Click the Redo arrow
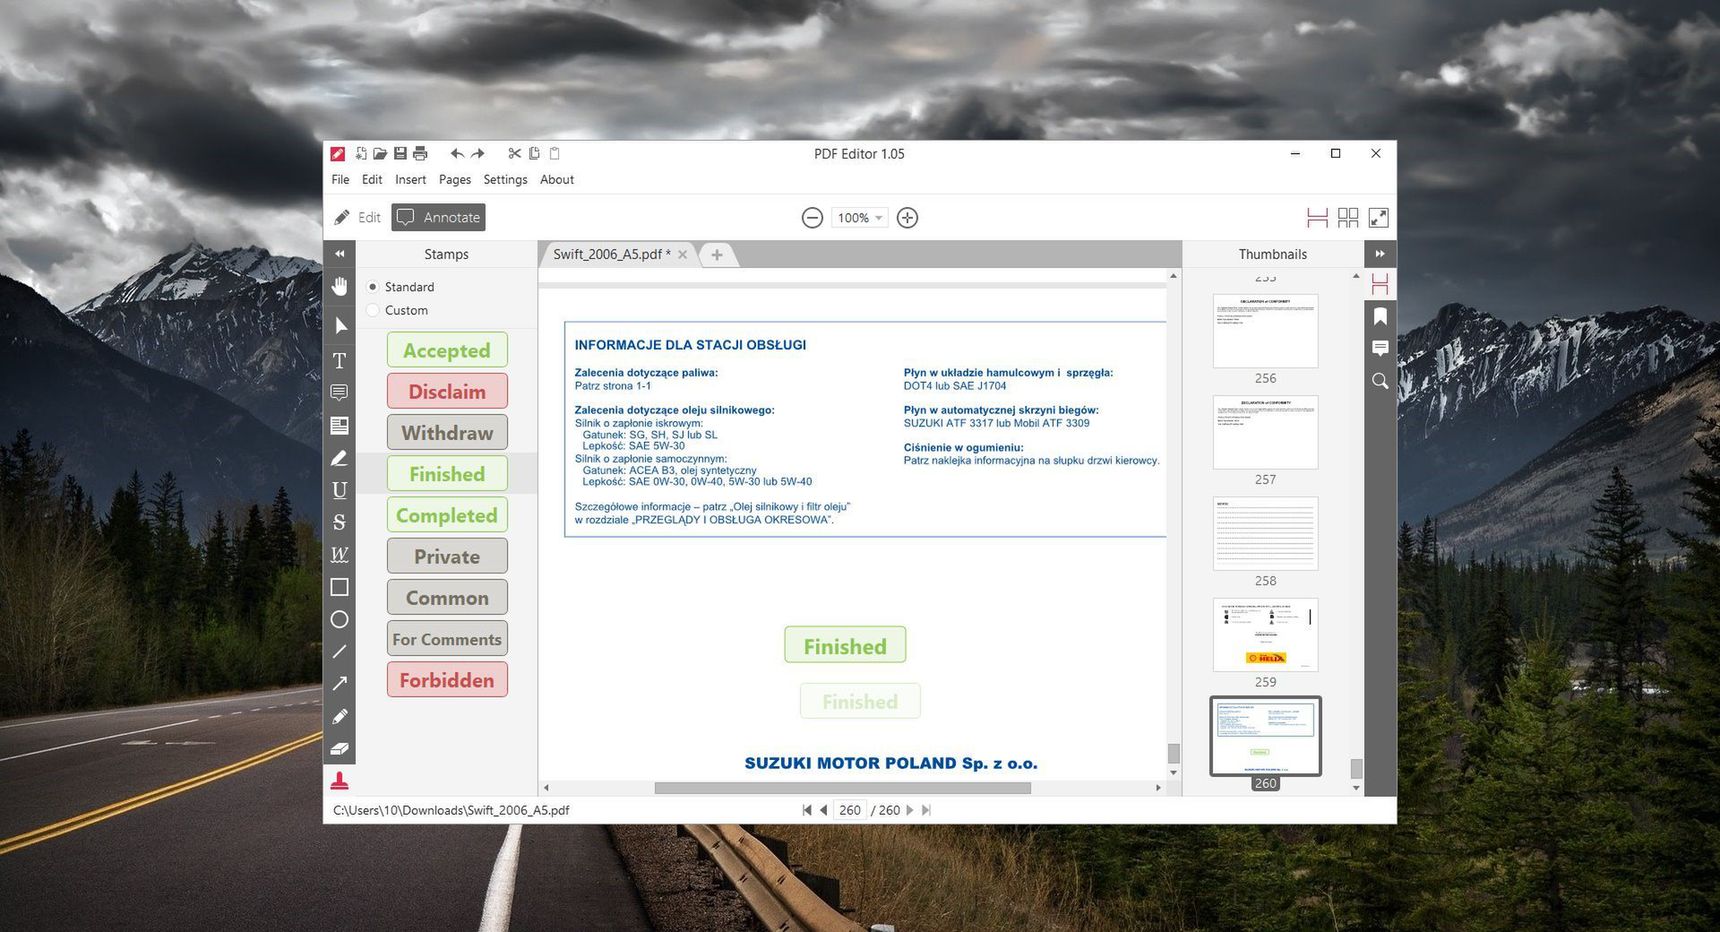The width and height of the screenshot is (1720, 932). pyautogui.click(x=477, y=153)
